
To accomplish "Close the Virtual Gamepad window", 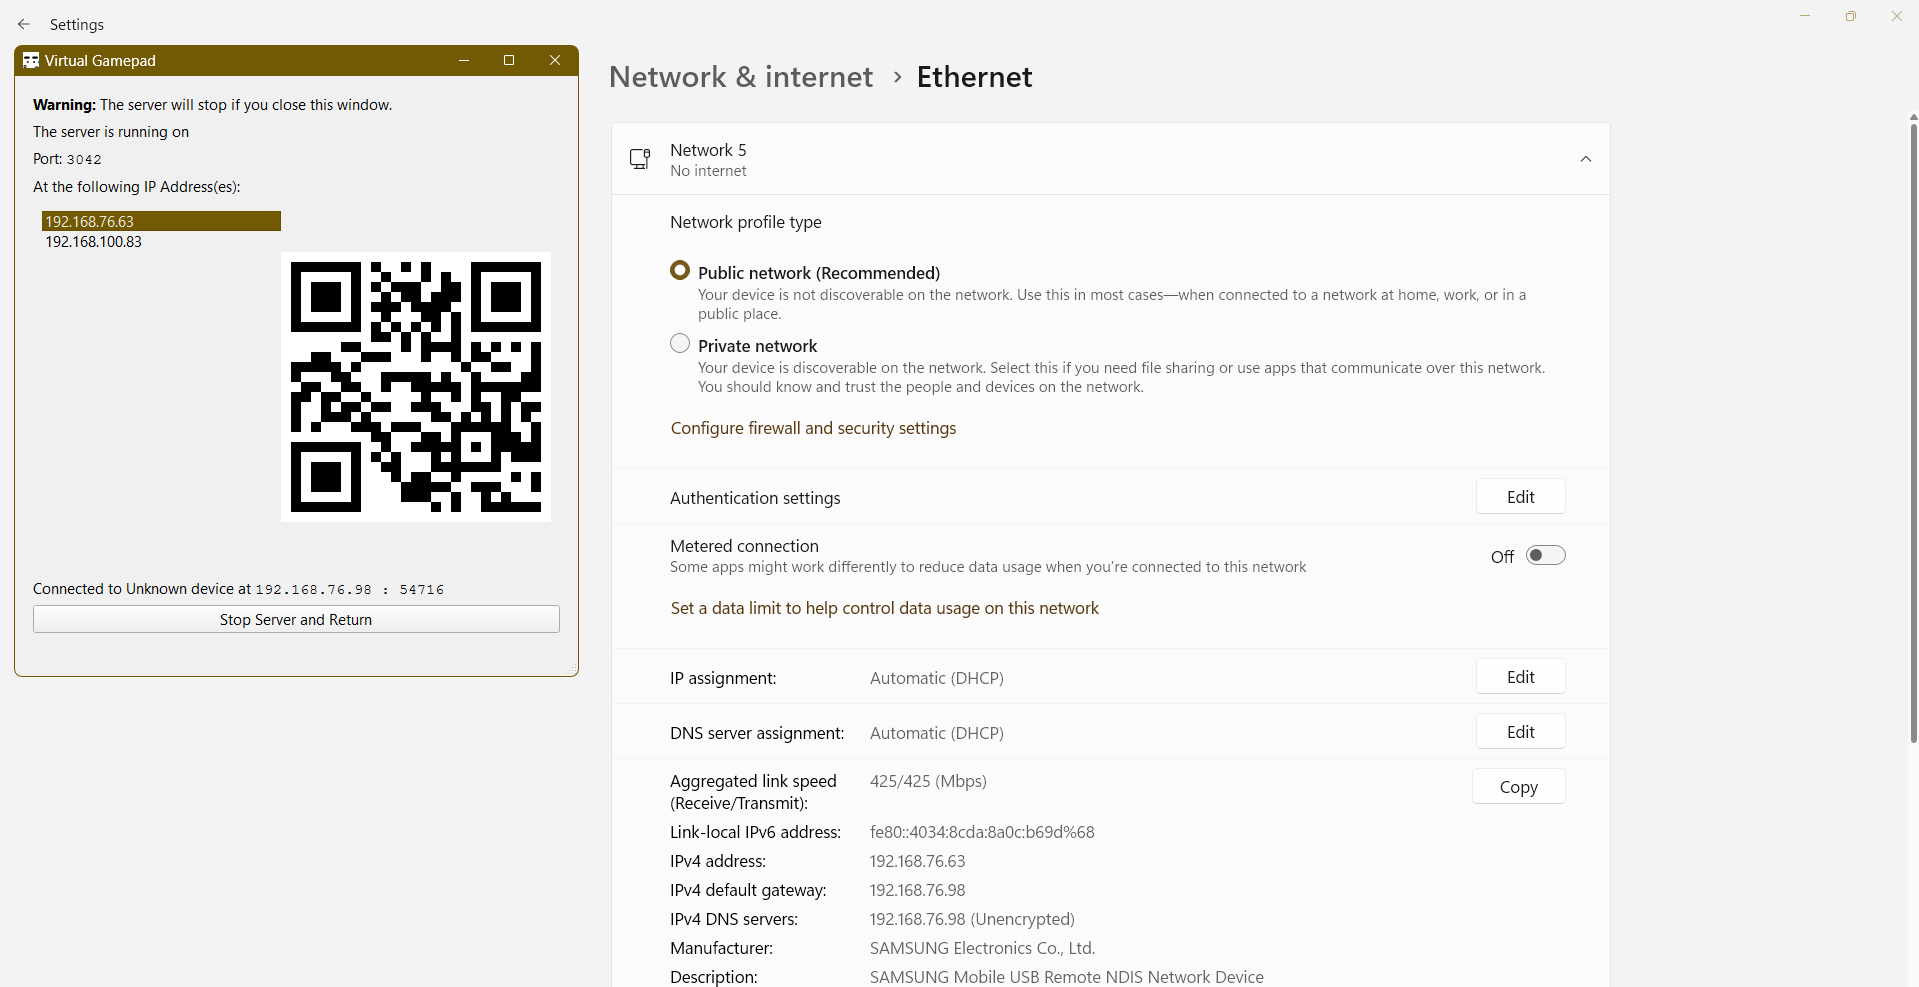I will [x=555, y=61].
